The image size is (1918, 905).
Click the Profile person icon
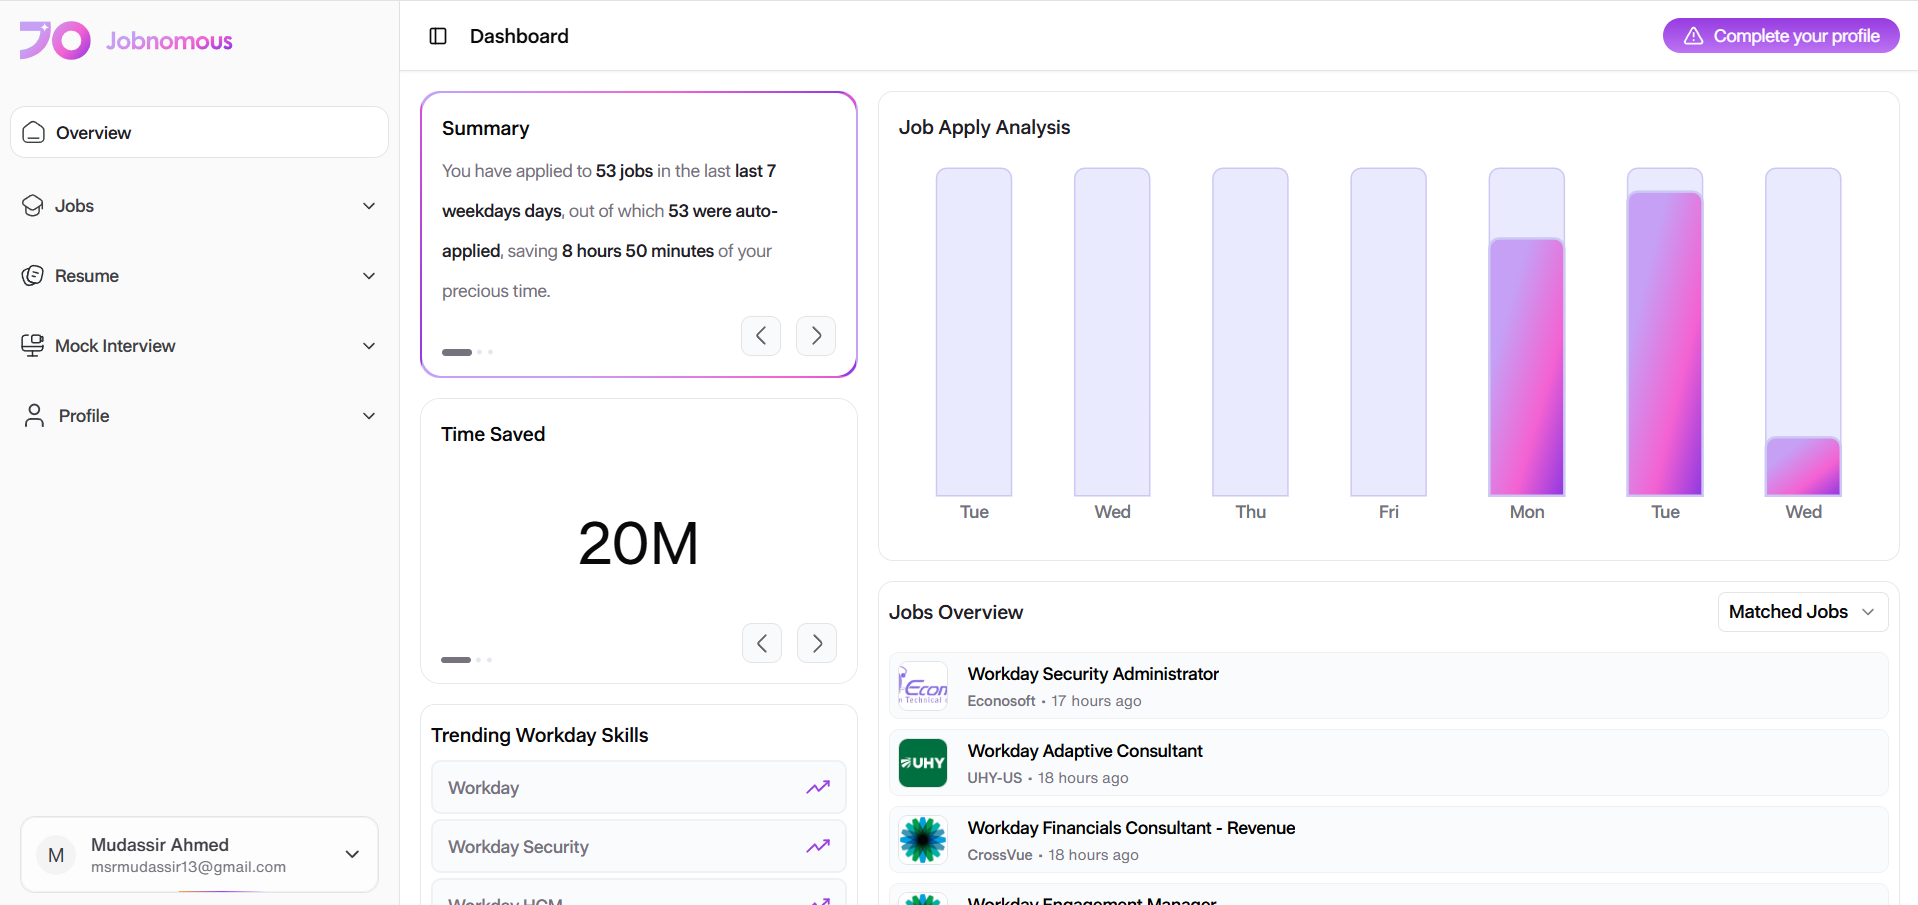point(35,416)
